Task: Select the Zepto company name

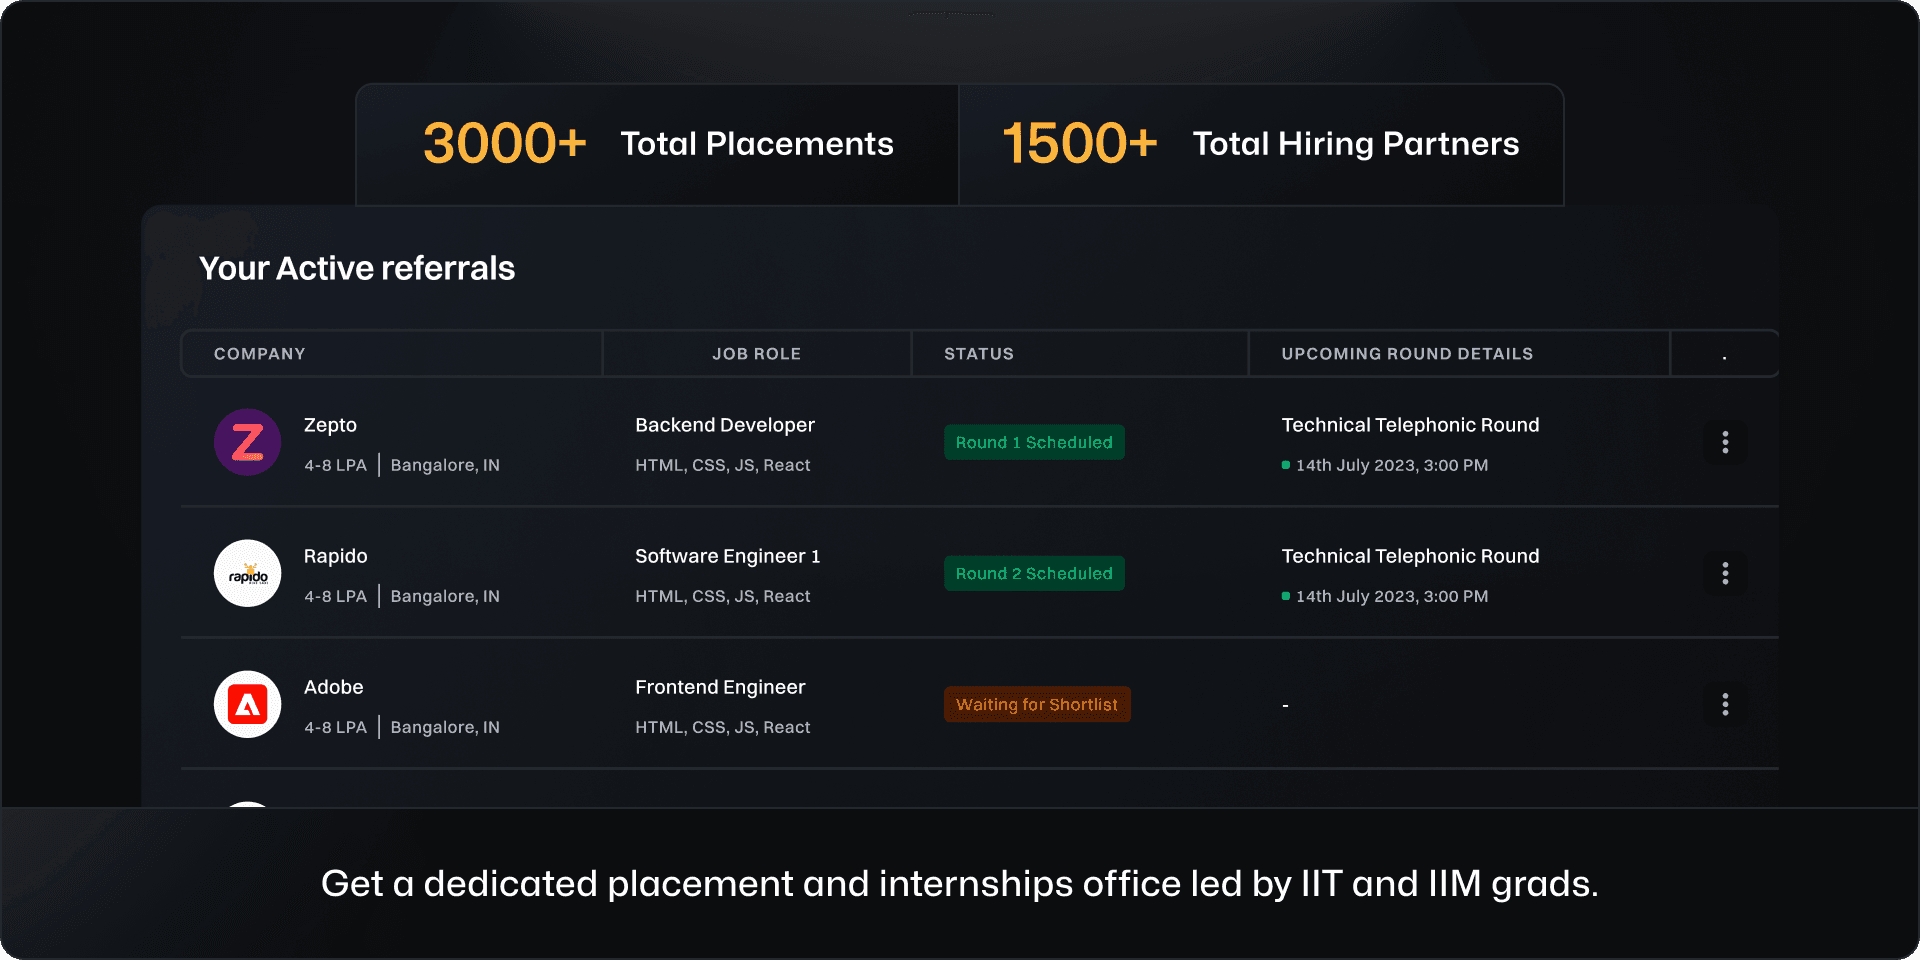Action: click(330, 425)
